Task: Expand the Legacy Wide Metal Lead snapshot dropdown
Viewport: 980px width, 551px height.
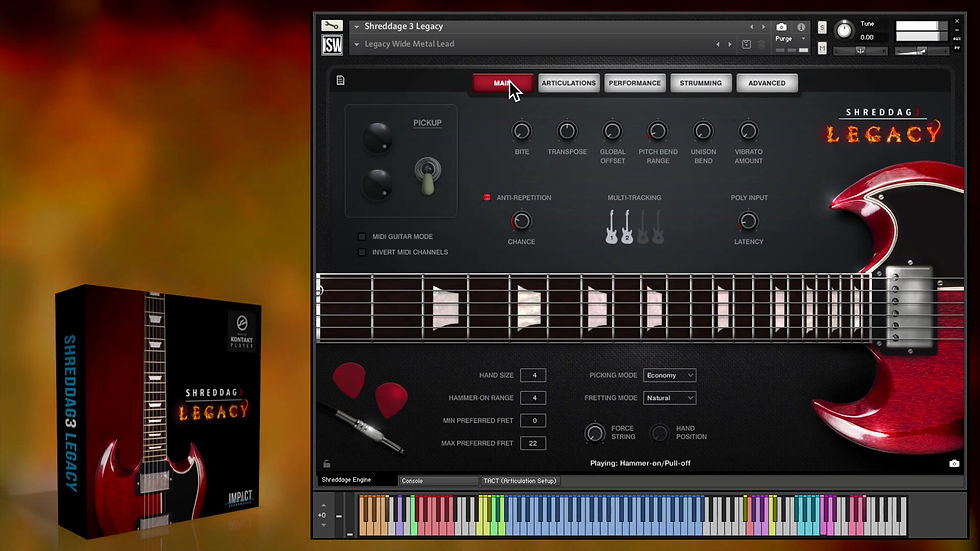Action: pos(356,44)
